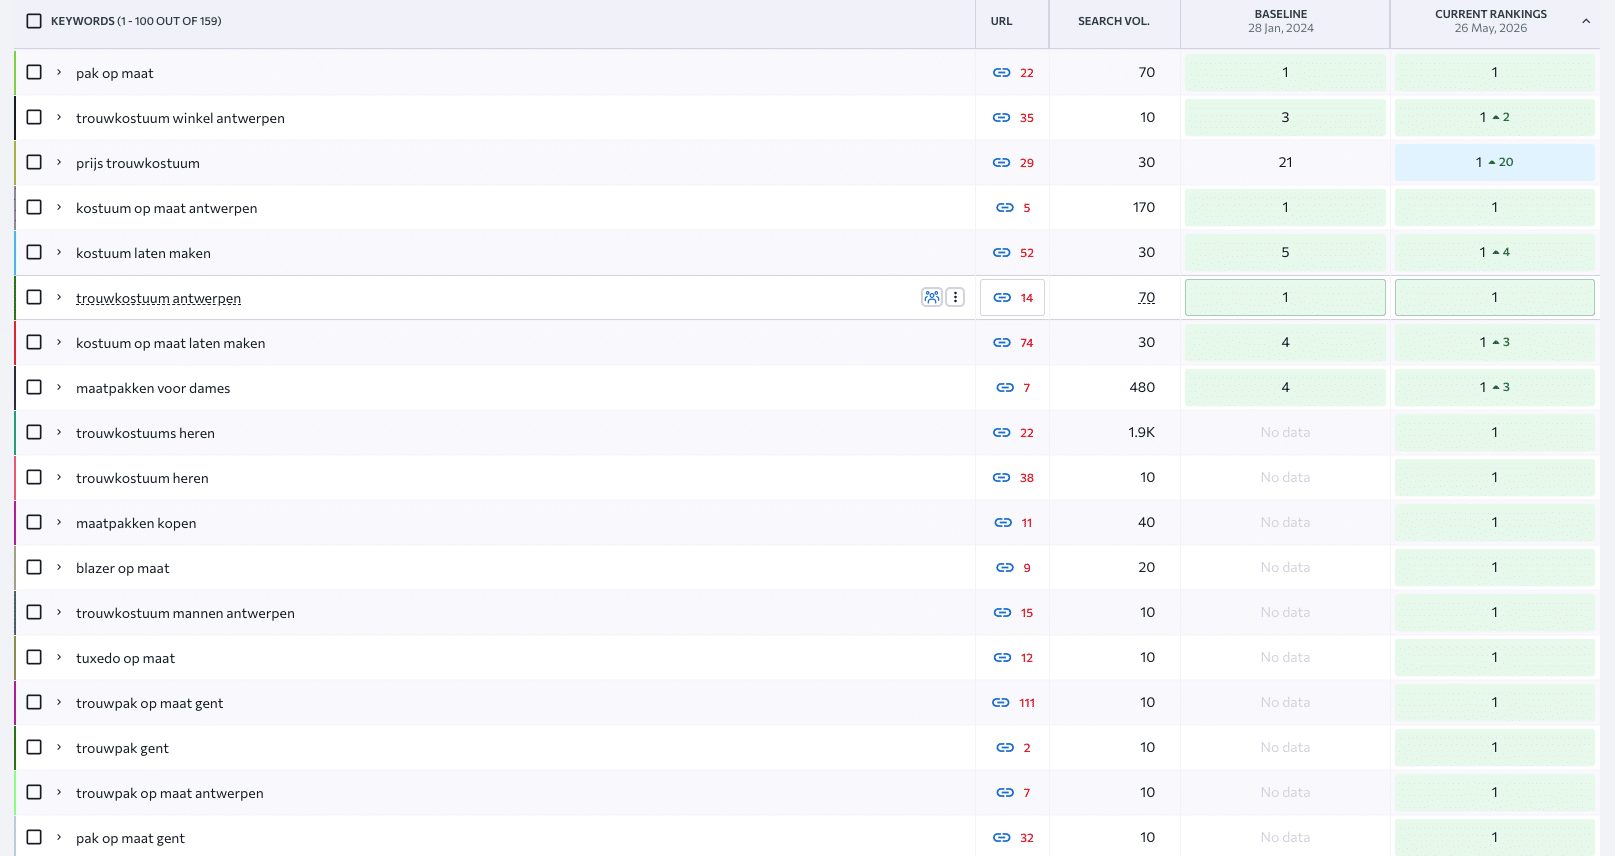Check the maatpakken voor dames checkbox
The height and width of the screenshot is (856, 1615).
pos(34,387)
